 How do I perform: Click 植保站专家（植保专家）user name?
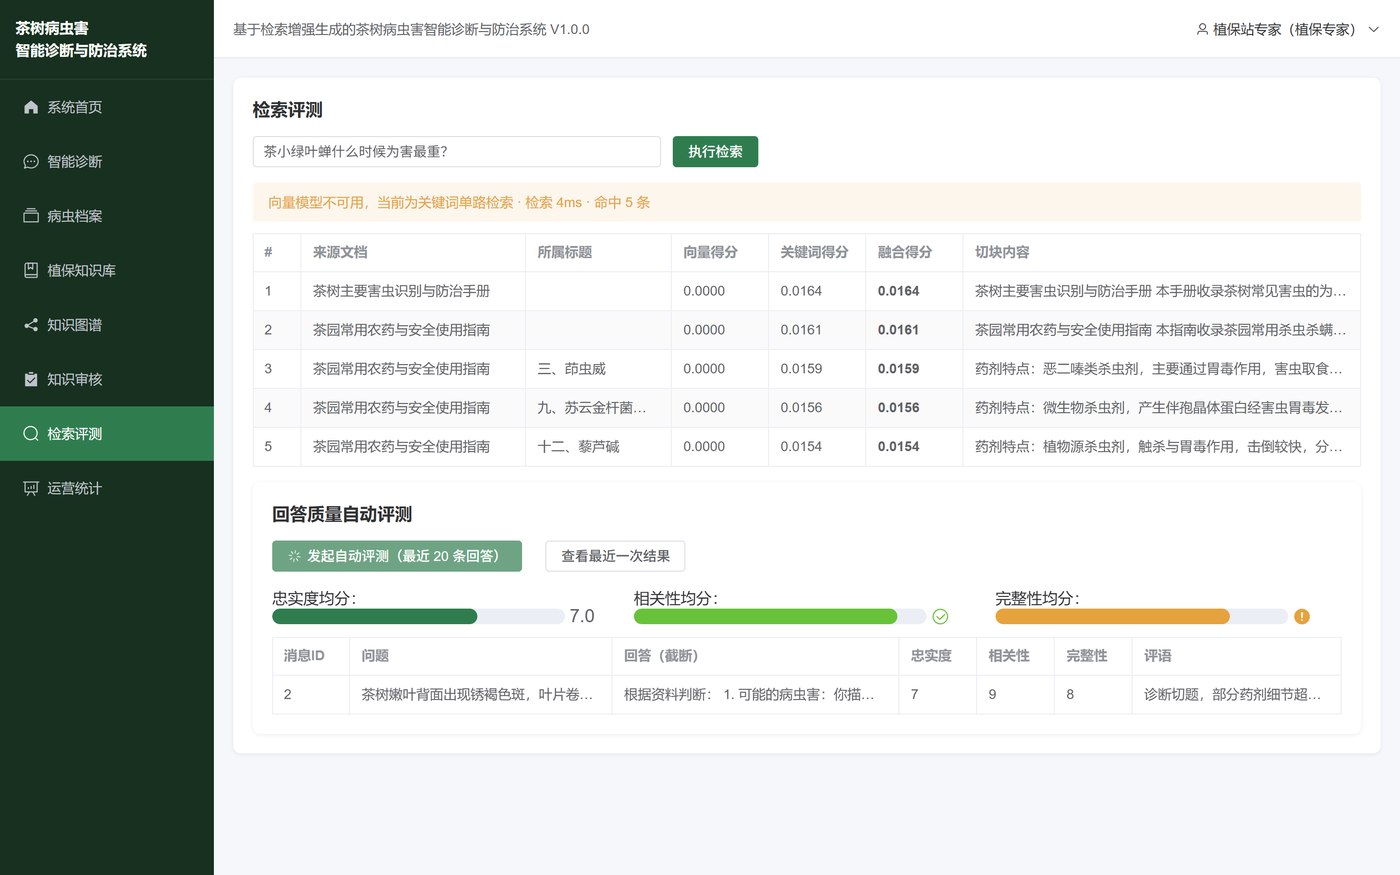pyautogui.click(x=1284, y=30)
